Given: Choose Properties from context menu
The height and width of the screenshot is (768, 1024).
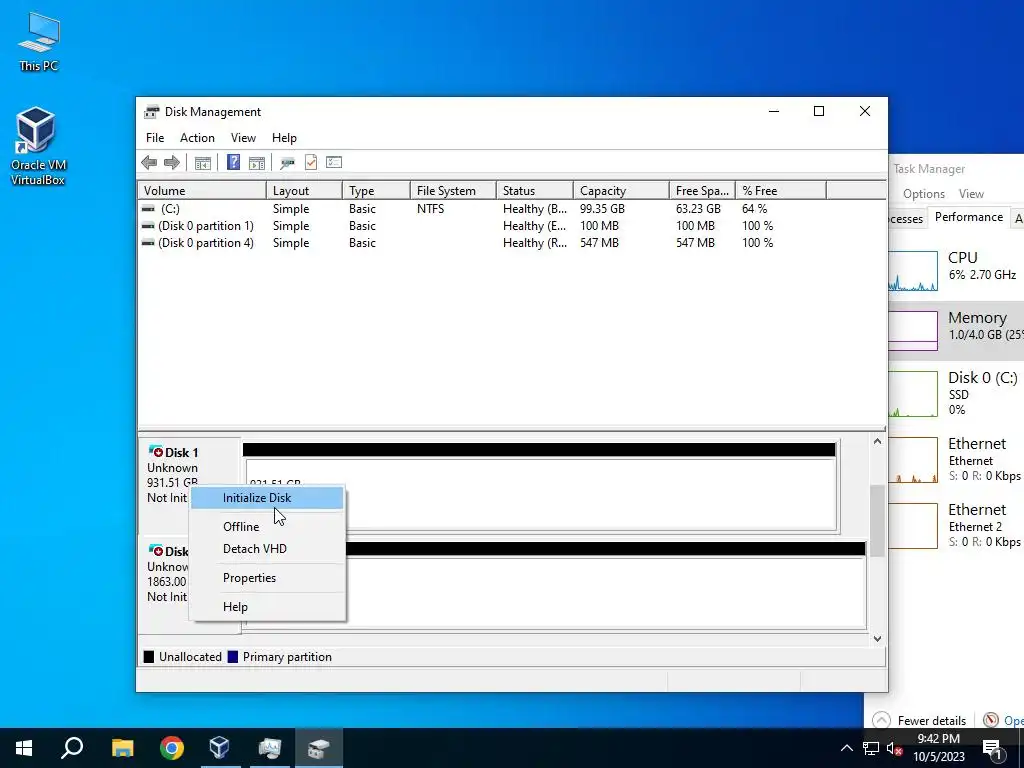Looking at the screenshot, I should click(x=267, y=578).
